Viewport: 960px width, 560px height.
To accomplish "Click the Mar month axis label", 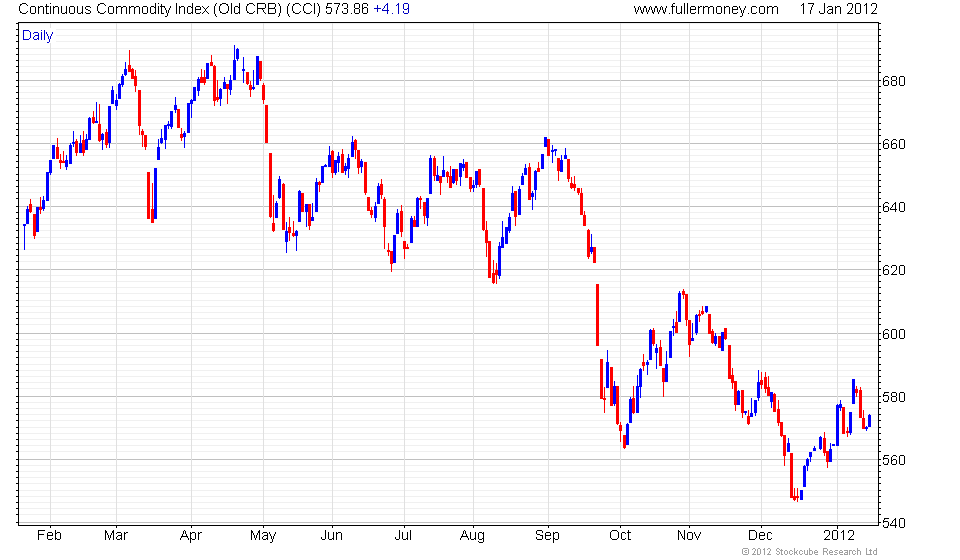I will (116, 536).
